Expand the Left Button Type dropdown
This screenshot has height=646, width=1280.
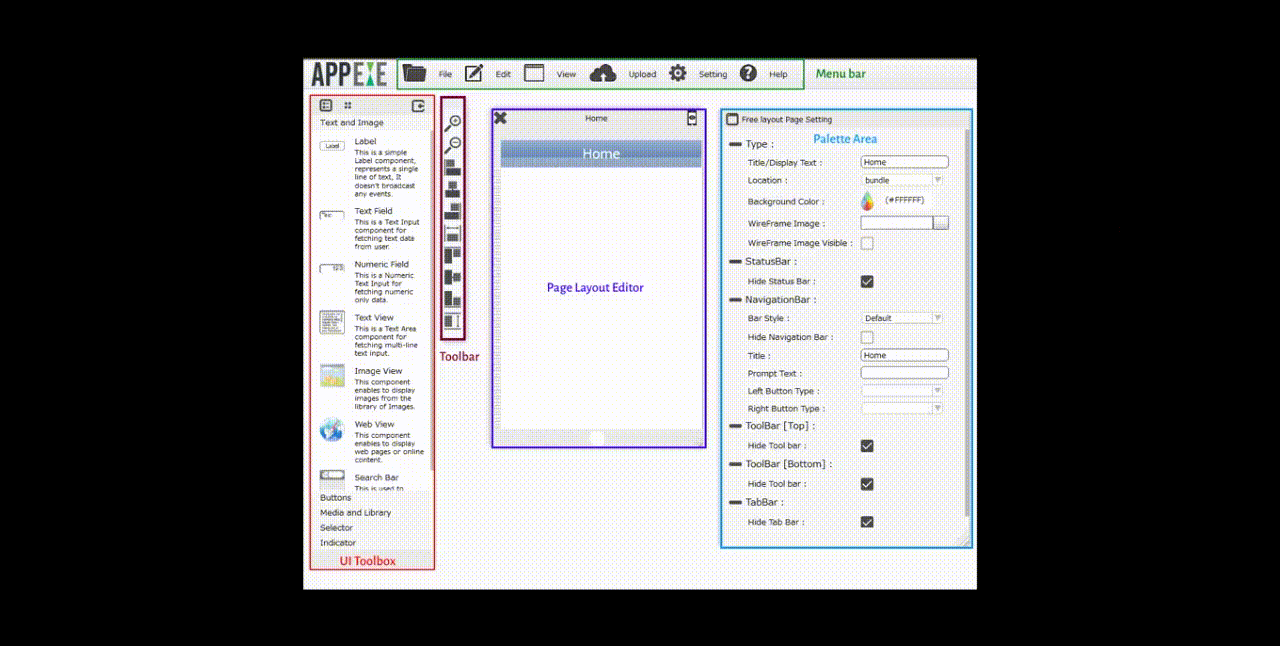pyautogui.click(x=903, y=391)
